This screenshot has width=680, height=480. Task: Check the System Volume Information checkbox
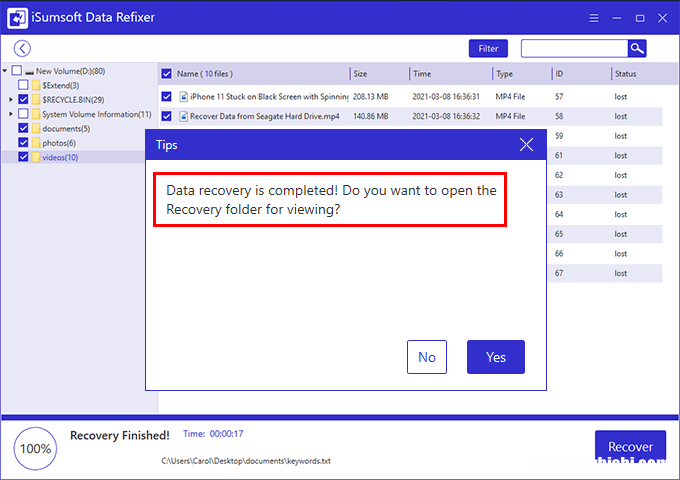23,114
